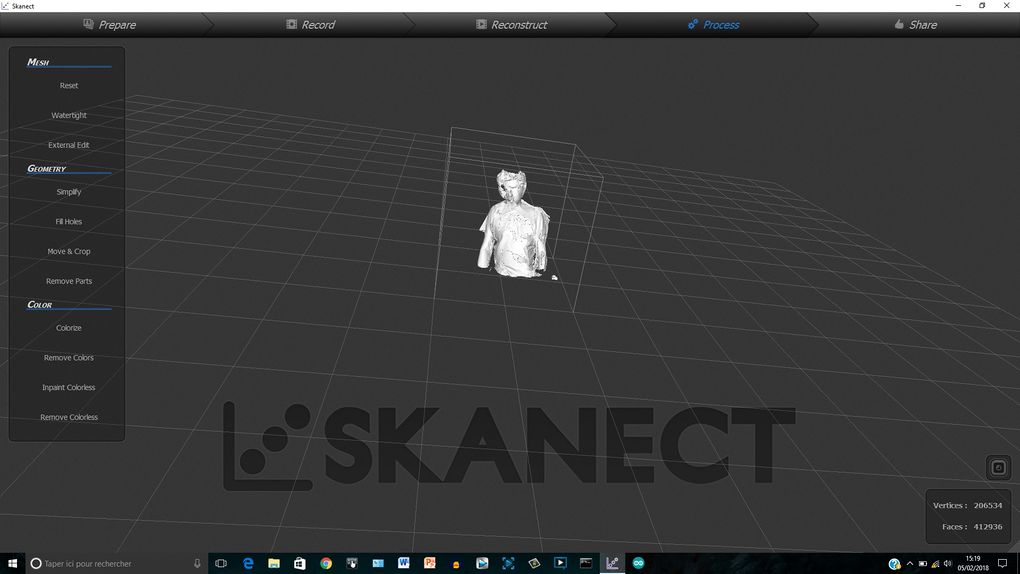Open Word from the taskbar
The width and height of the screenshot is (1020, 574).
404,563
